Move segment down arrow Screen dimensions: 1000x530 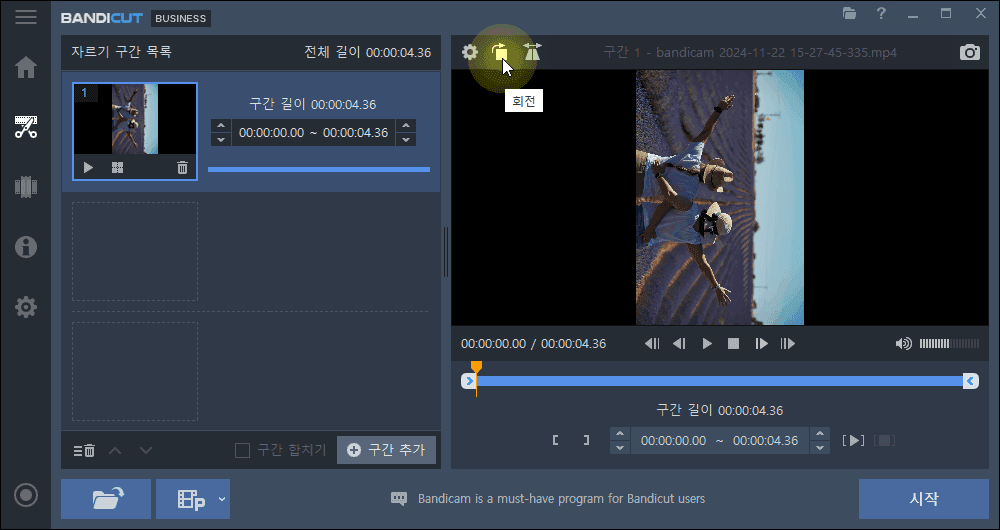pos(146,450)
